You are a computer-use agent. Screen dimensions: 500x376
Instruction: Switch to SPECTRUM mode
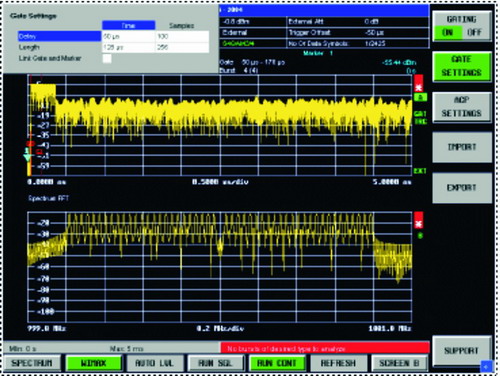(32, 363)
